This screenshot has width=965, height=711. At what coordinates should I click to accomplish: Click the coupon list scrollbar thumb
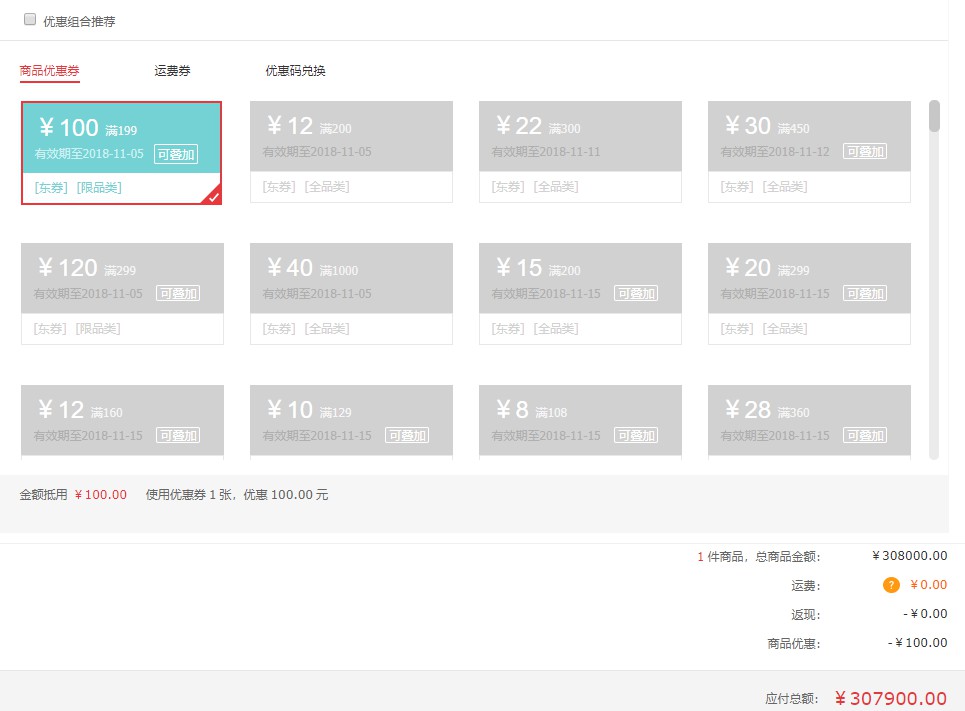934,116
